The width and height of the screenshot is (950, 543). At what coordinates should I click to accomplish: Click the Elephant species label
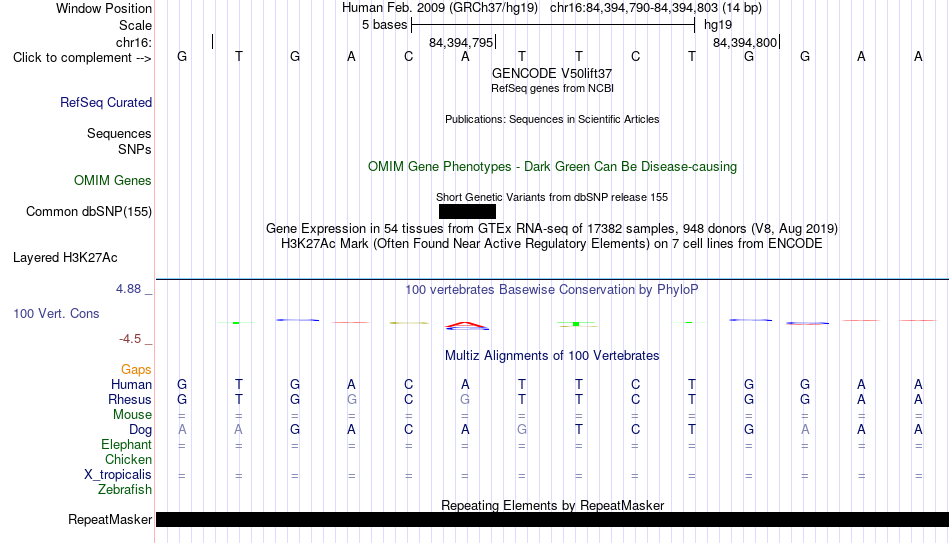point(127,444)
